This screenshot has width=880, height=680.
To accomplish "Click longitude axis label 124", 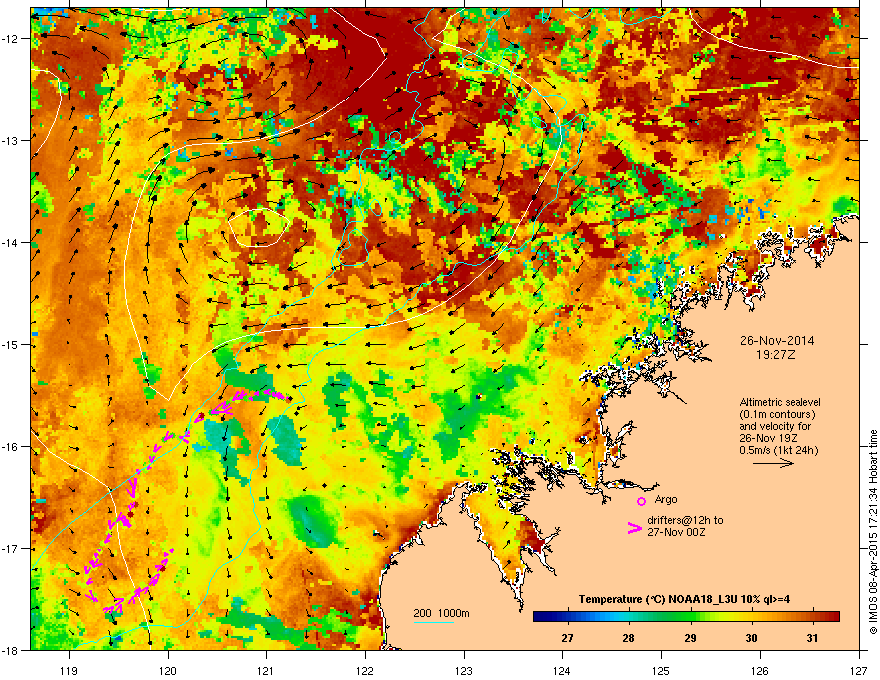I will pos(562,670).
